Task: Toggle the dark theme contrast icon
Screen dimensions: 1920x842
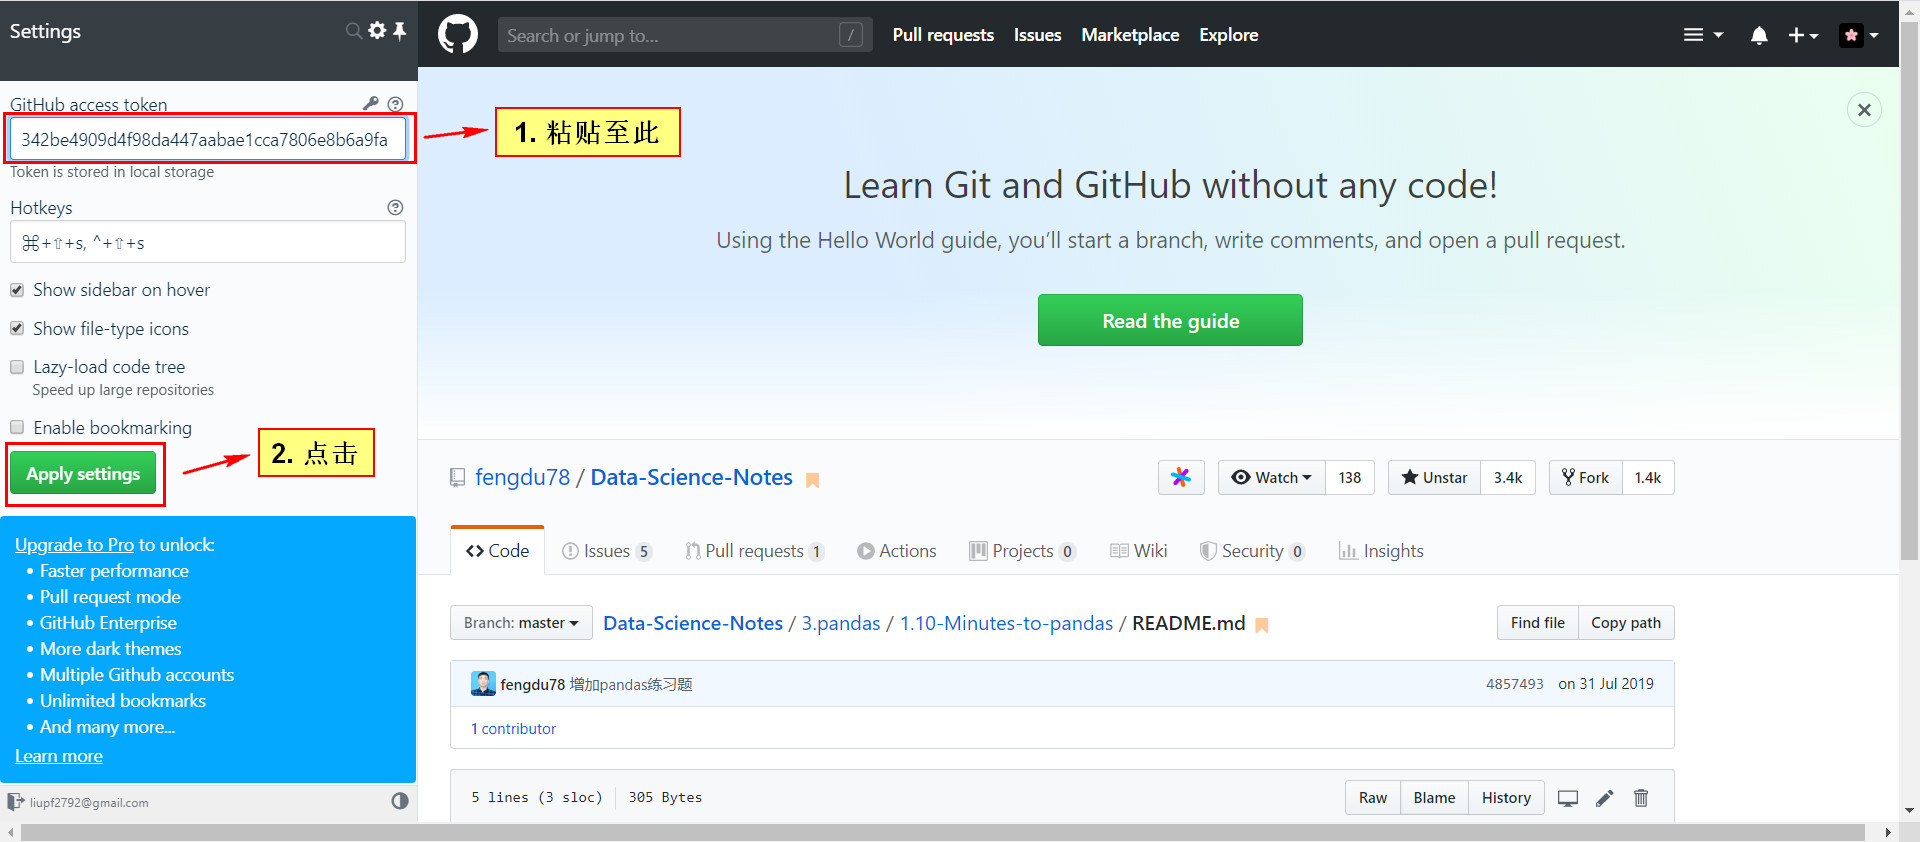Action: [x=400, y=801]
